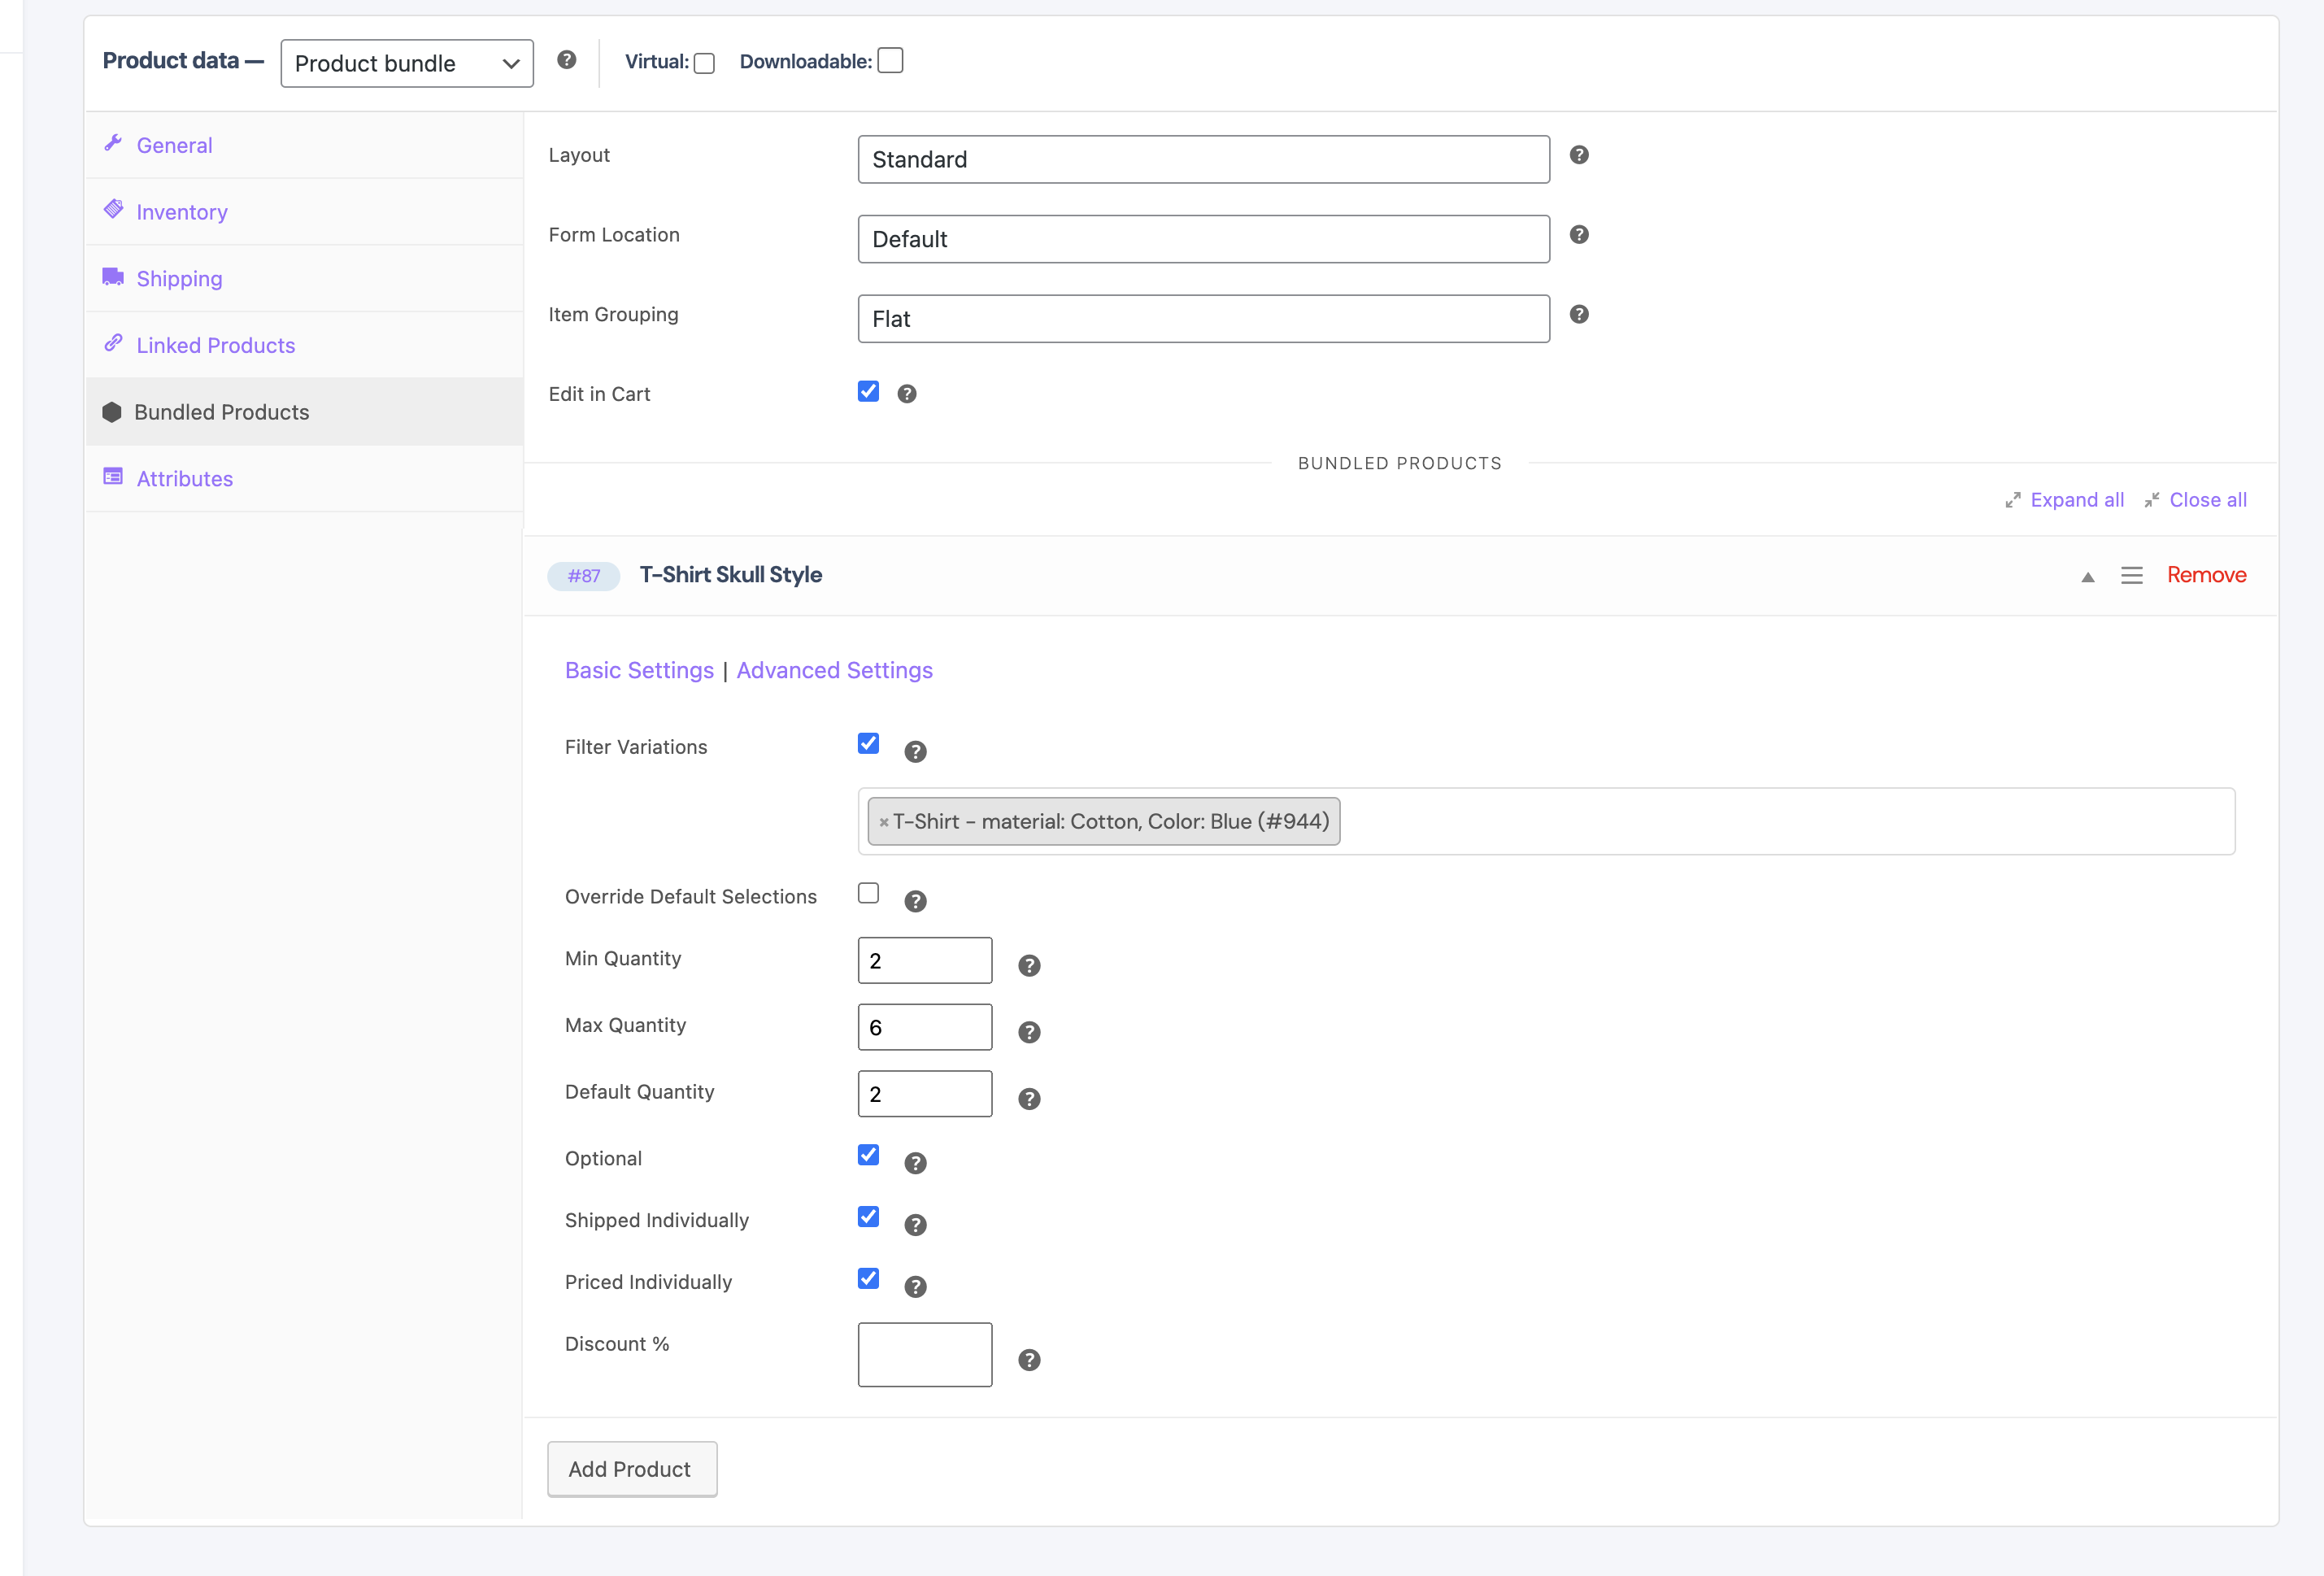Uncheck the Optional checkbox
2324x1576 pixels.
[868, 1155]
